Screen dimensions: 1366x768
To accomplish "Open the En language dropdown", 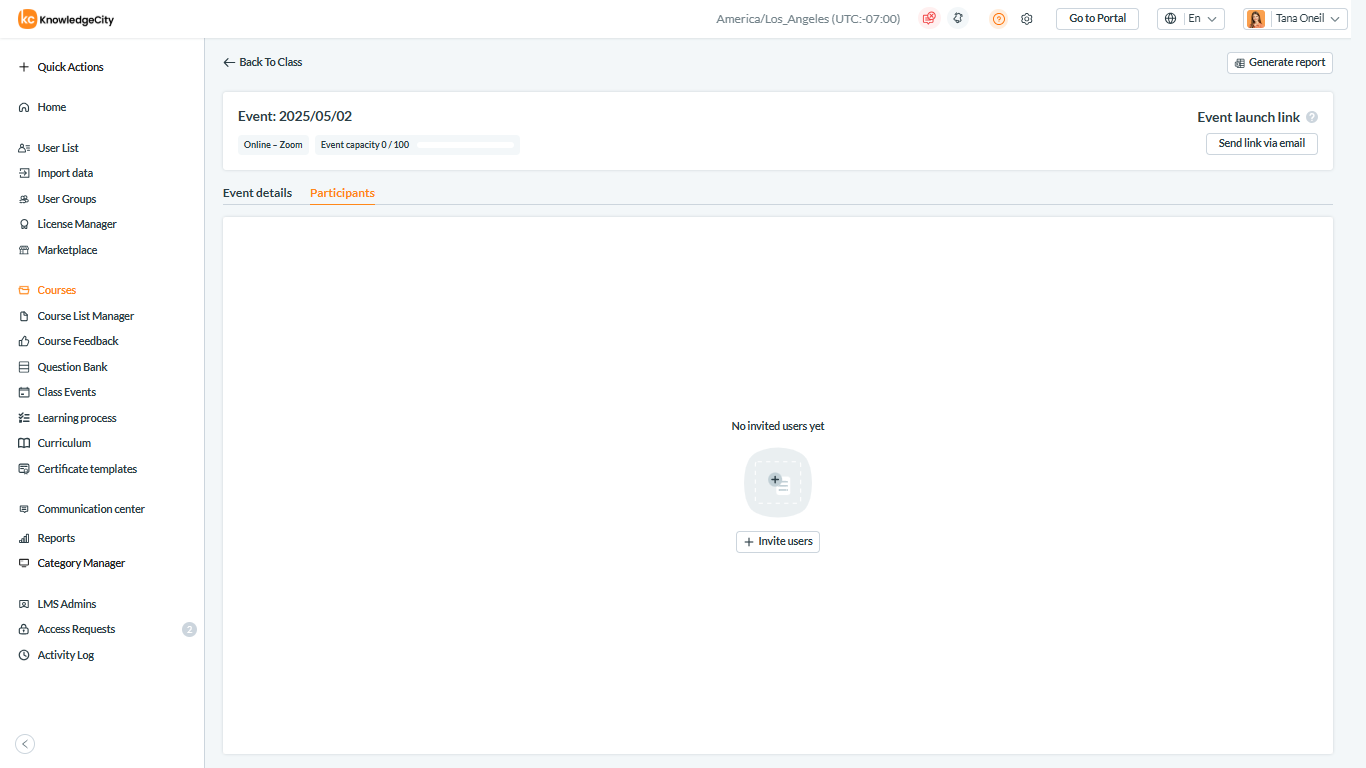I will tap(1191, 19).
